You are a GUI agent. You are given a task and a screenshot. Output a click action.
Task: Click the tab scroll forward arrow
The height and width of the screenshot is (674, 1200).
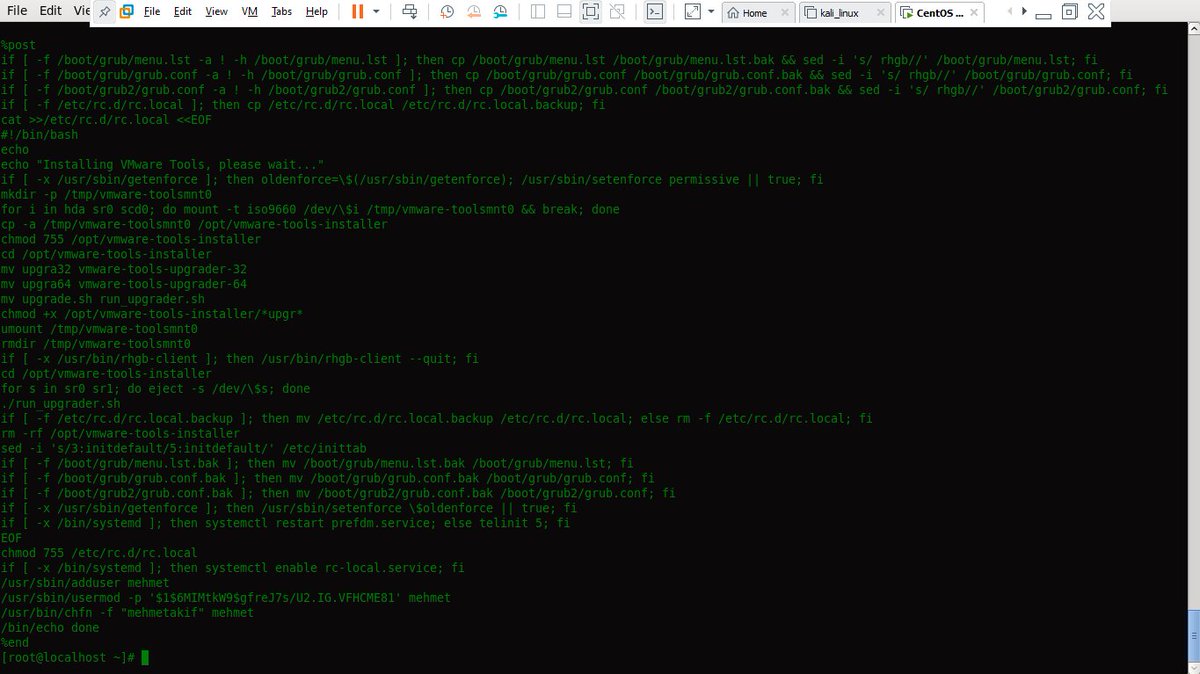[1022, 13]
